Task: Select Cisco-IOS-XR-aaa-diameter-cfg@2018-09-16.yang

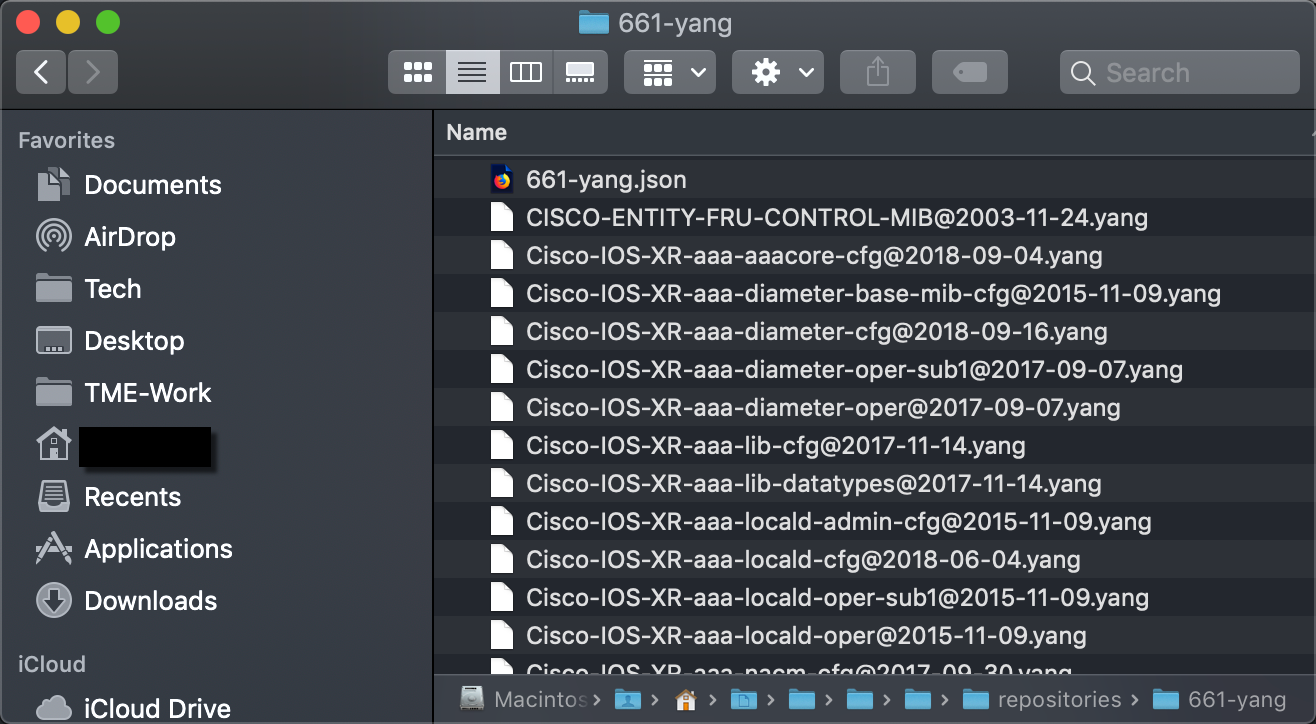Action: 875,332
